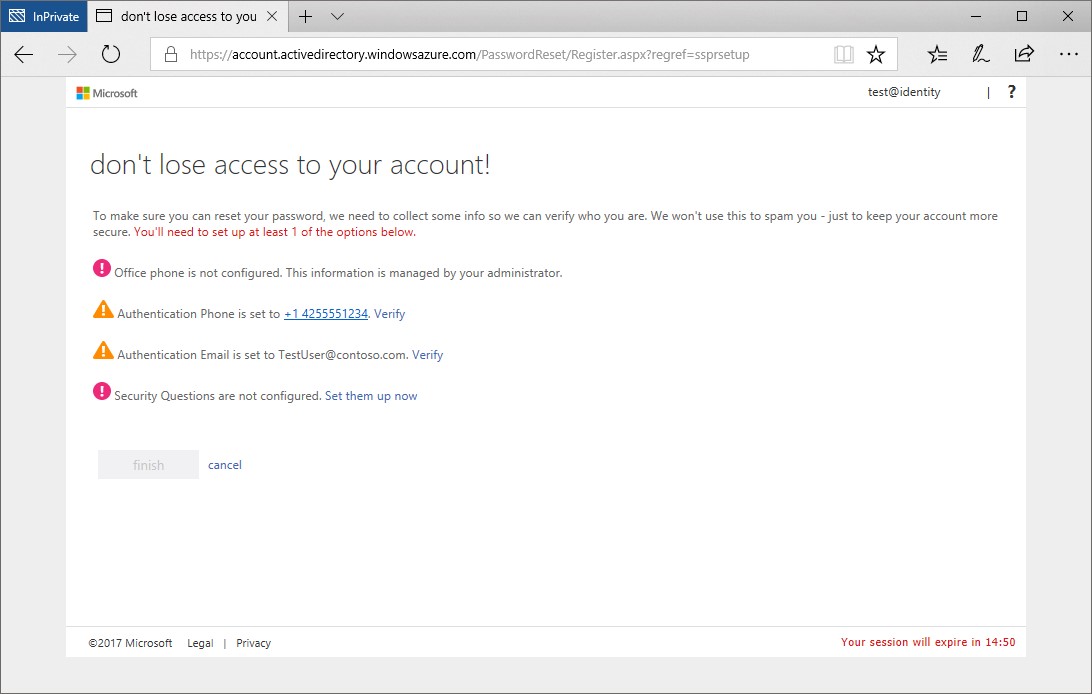Open Edge settings and more menu
Viewport: 1092px width, 694px height.
click(x=1068, y=54)
